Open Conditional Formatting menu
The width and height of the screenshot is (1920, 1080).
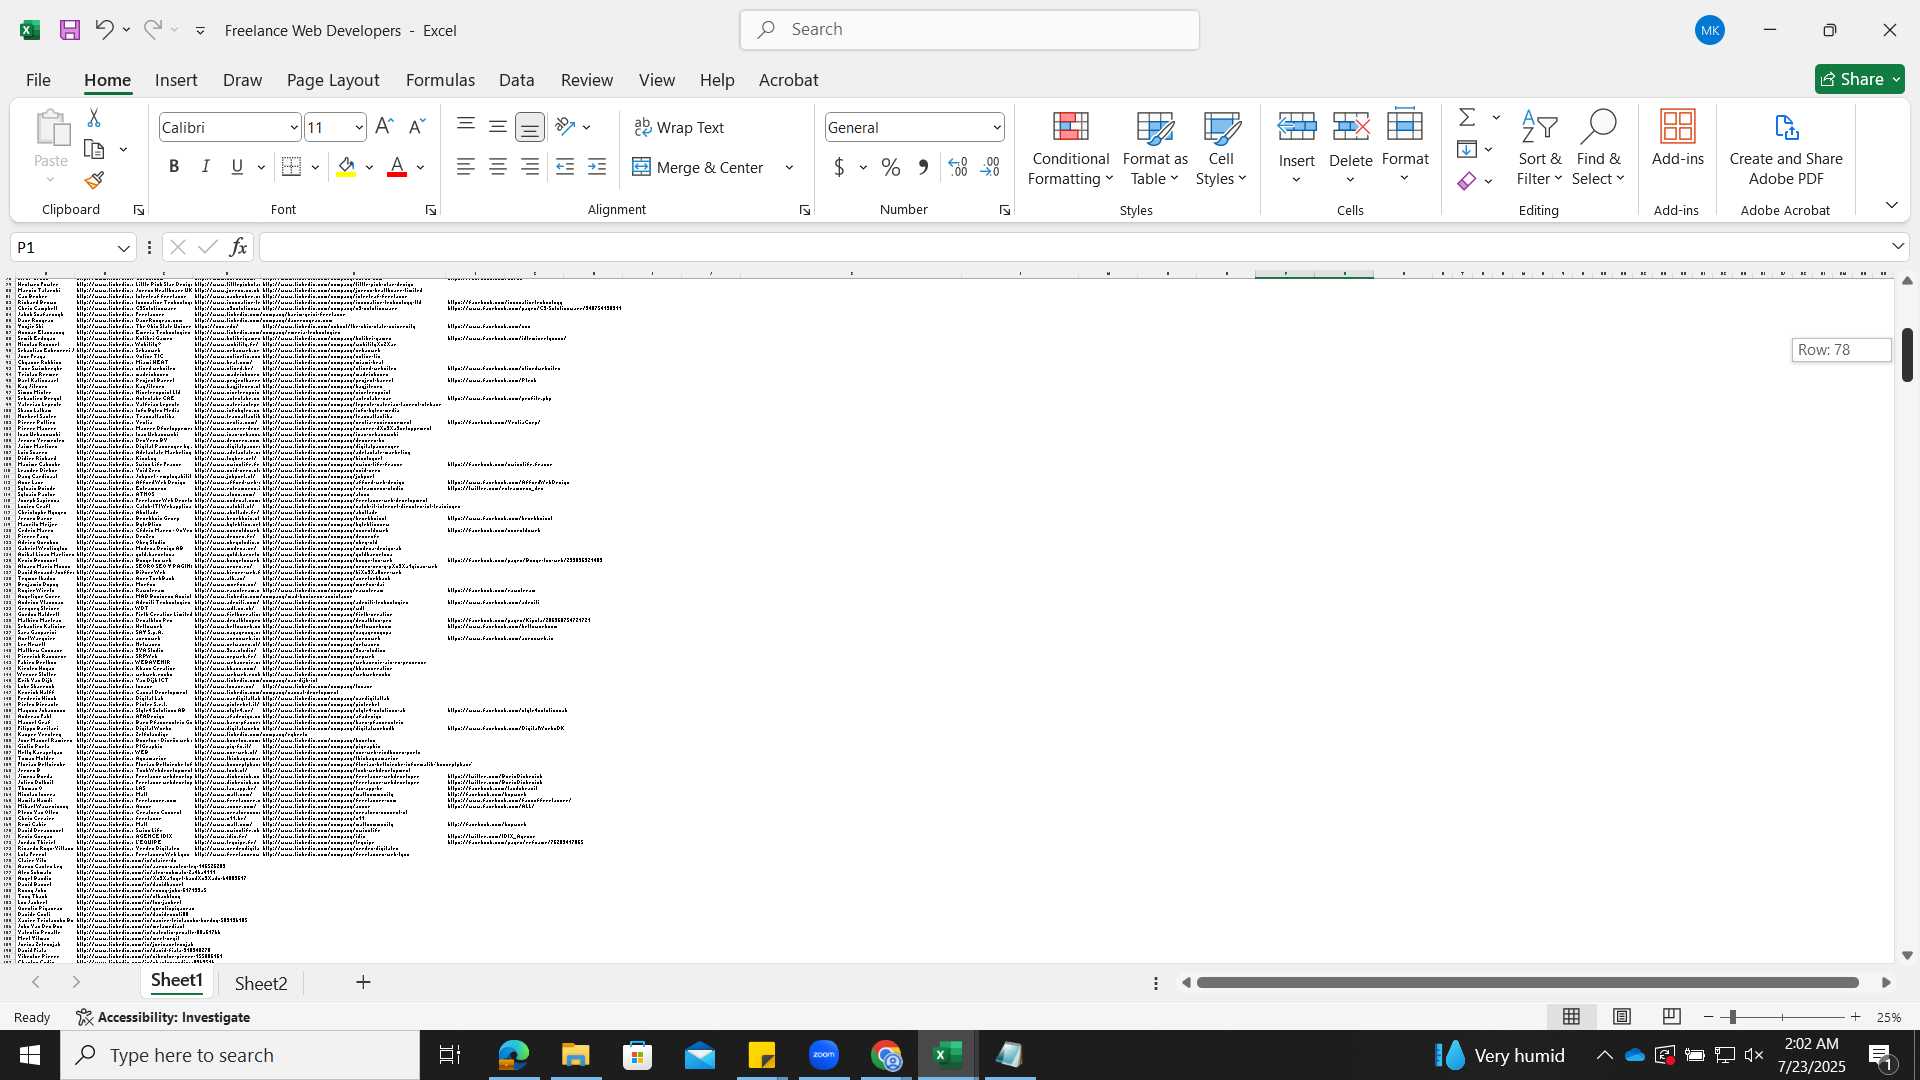coord(1070,149)
